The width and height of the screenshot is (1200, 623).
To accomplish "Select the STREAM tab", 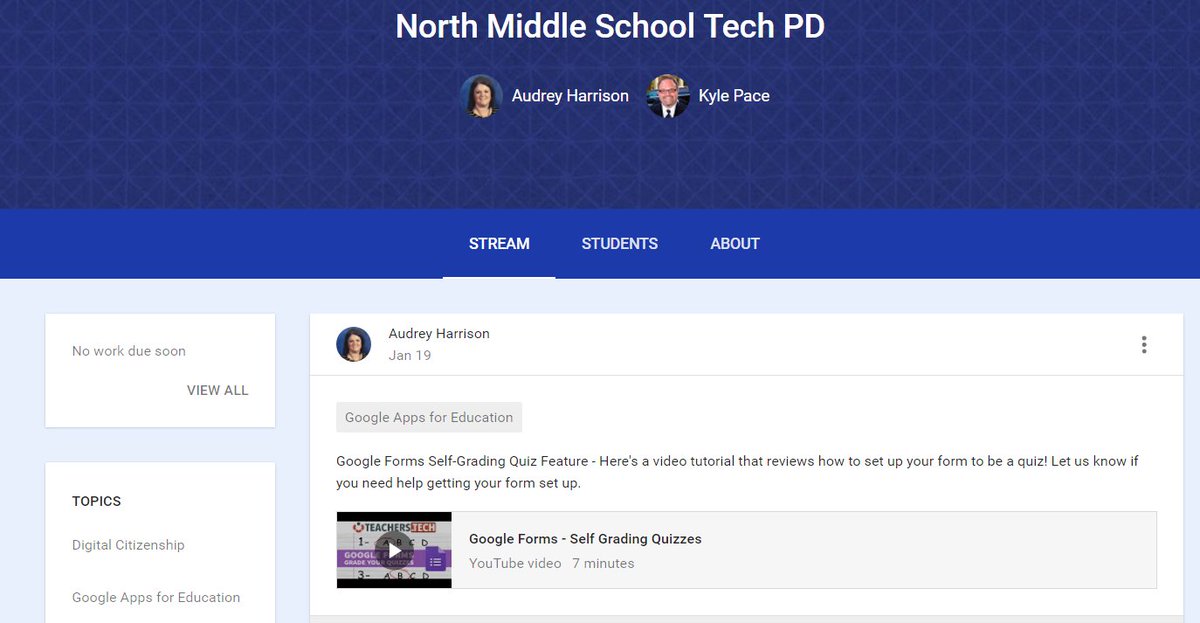I will 498,243.
